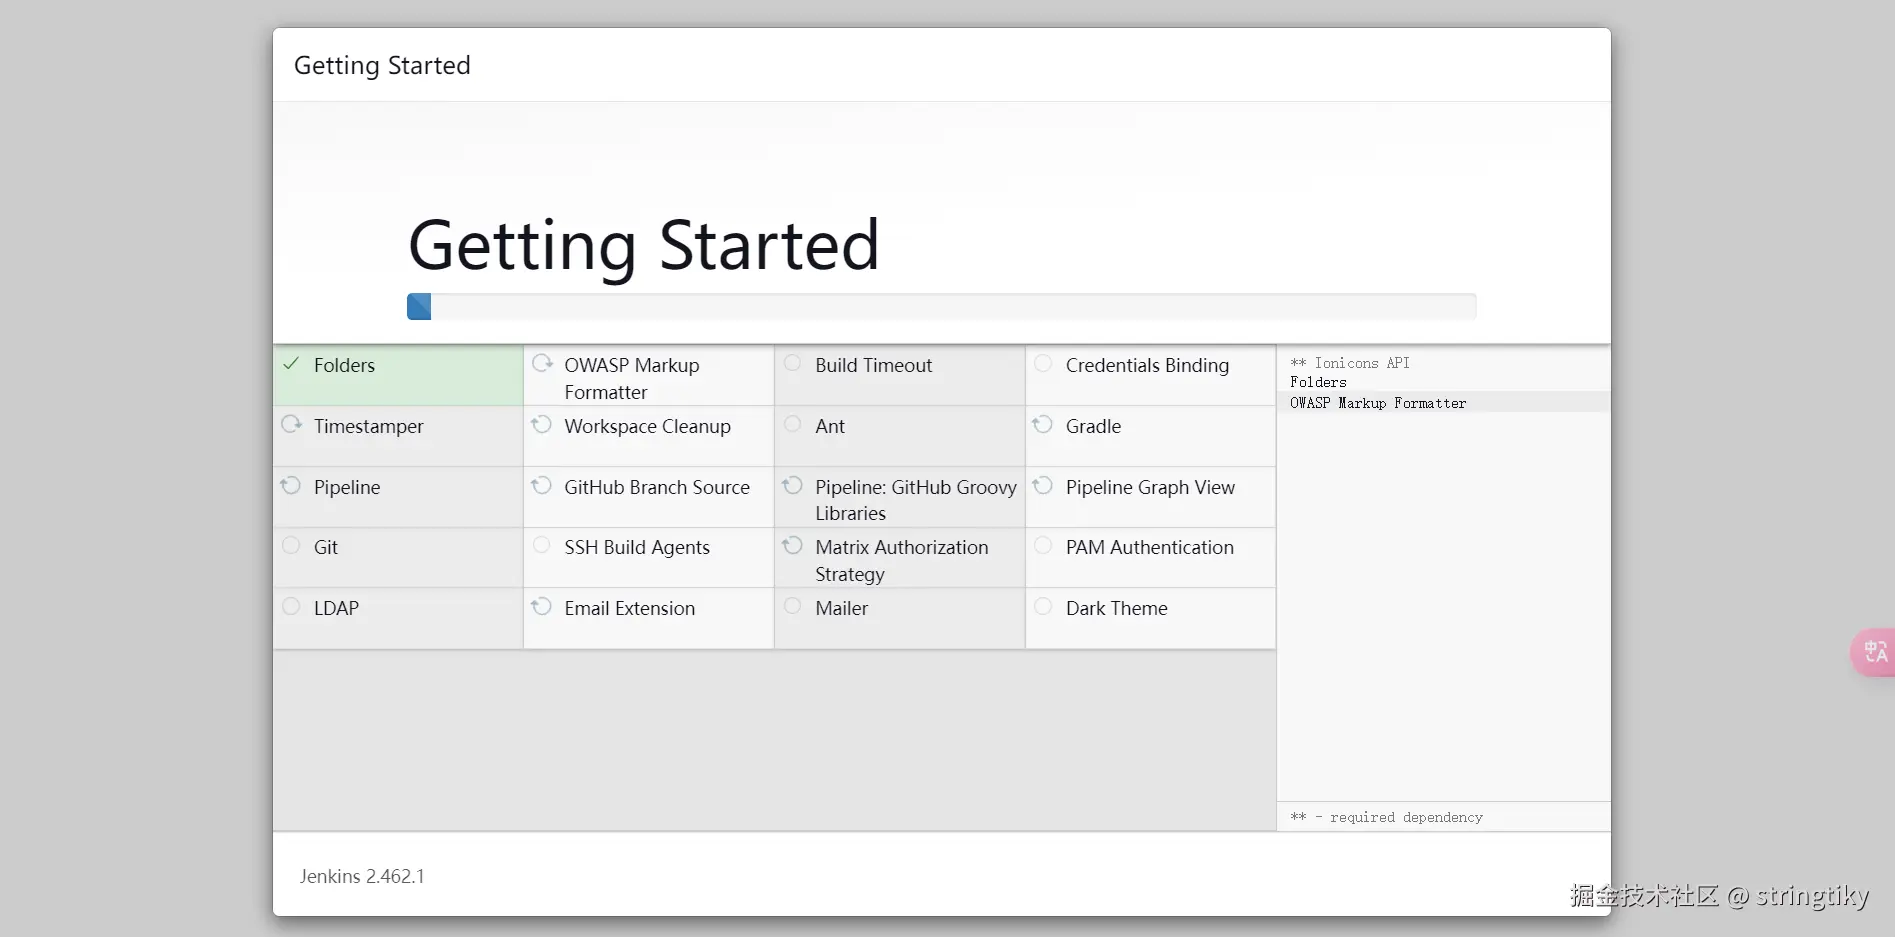Click the status icon for GitHub Branch Source
Image resolution: width=1895 pixels, height=937 pixels.
(x=541, y=485)
